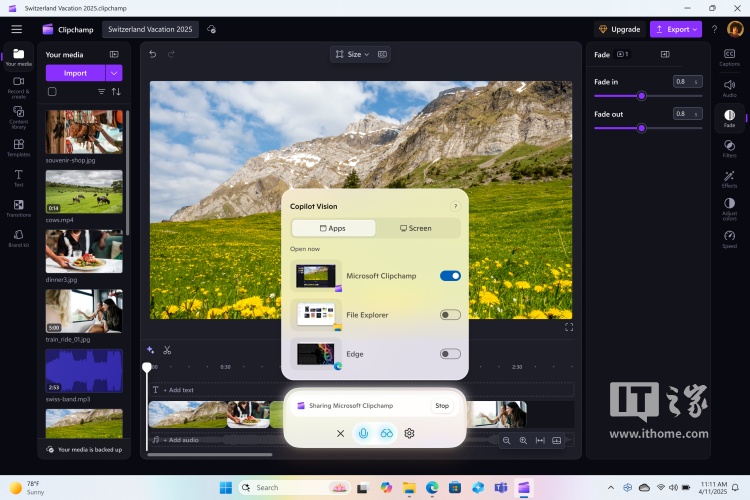Image resolution: width=750 pixels, height=500 pixels.
Task: Zoom out the timeline
Action: pyautogui.click(x=506, y=440)
